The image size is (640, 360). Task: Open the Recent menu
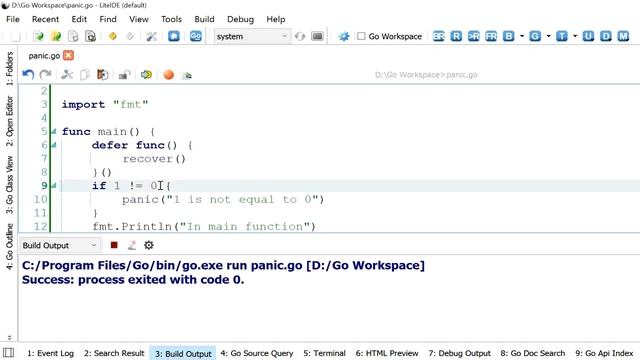[45, 19]
